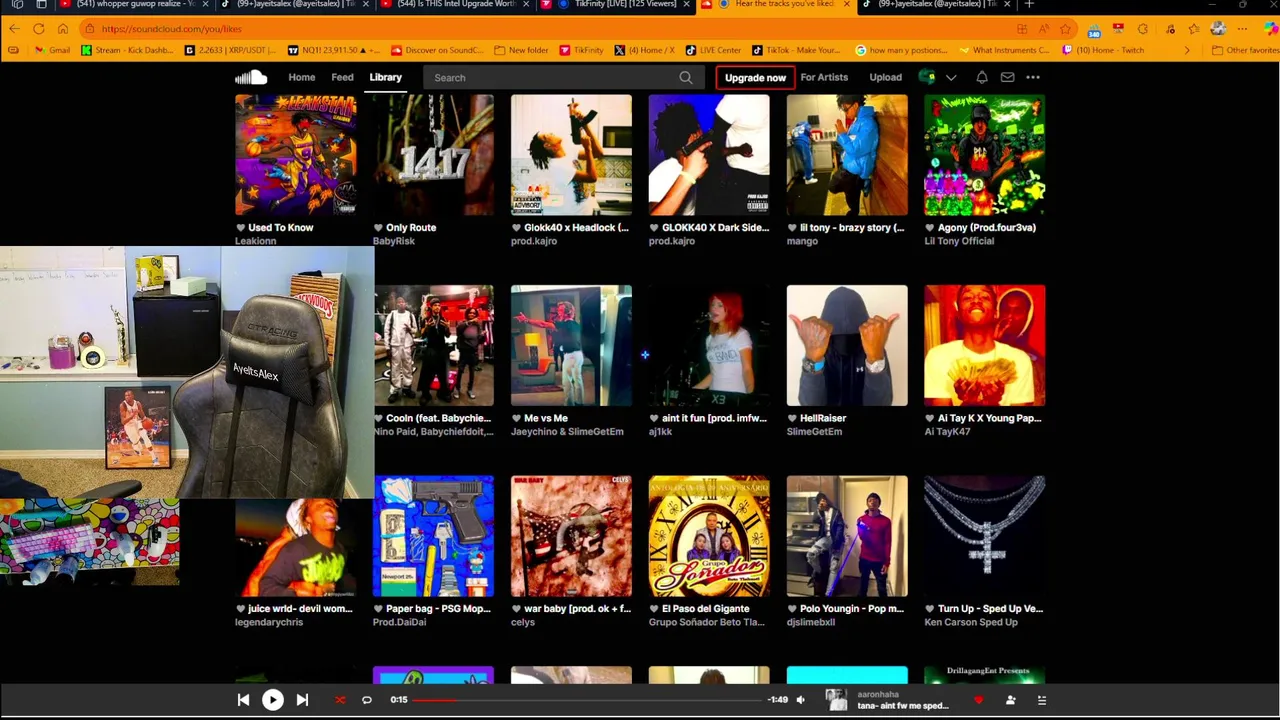1280x720 pixels.
Task: Unlike the currently playing track
Action: coord(978,700)
